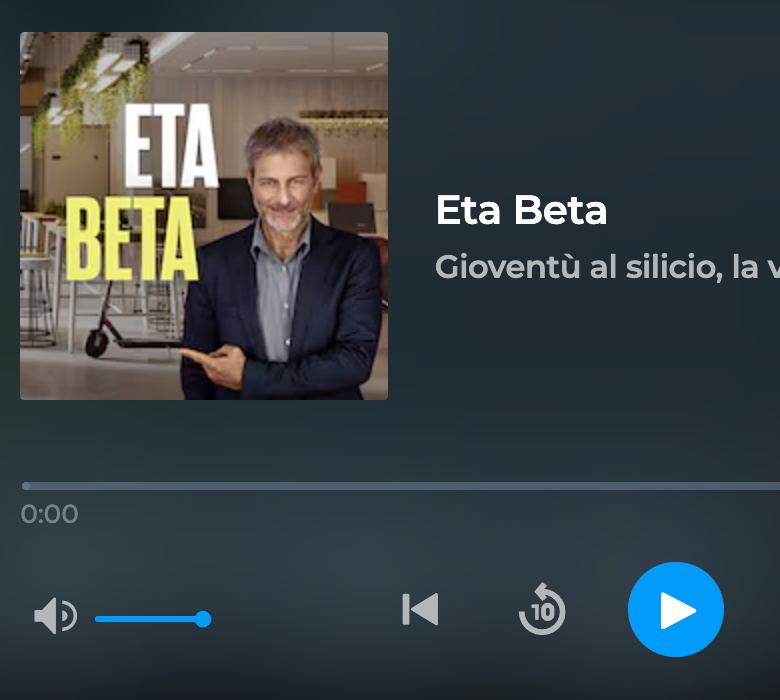Click the 0:00 elapsed time label
This screenshot has width=780, height=700.
(49, 514)
